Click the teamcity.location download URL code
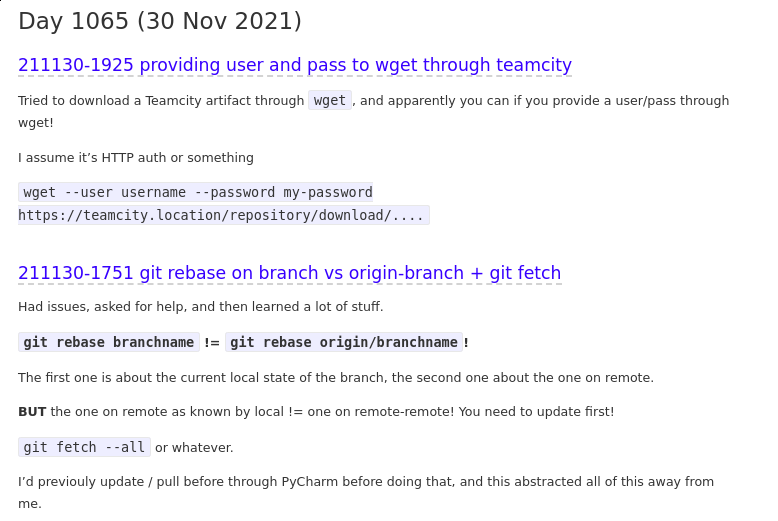The width and height of the screenshot is (778, 521). [x=223, y=215]
